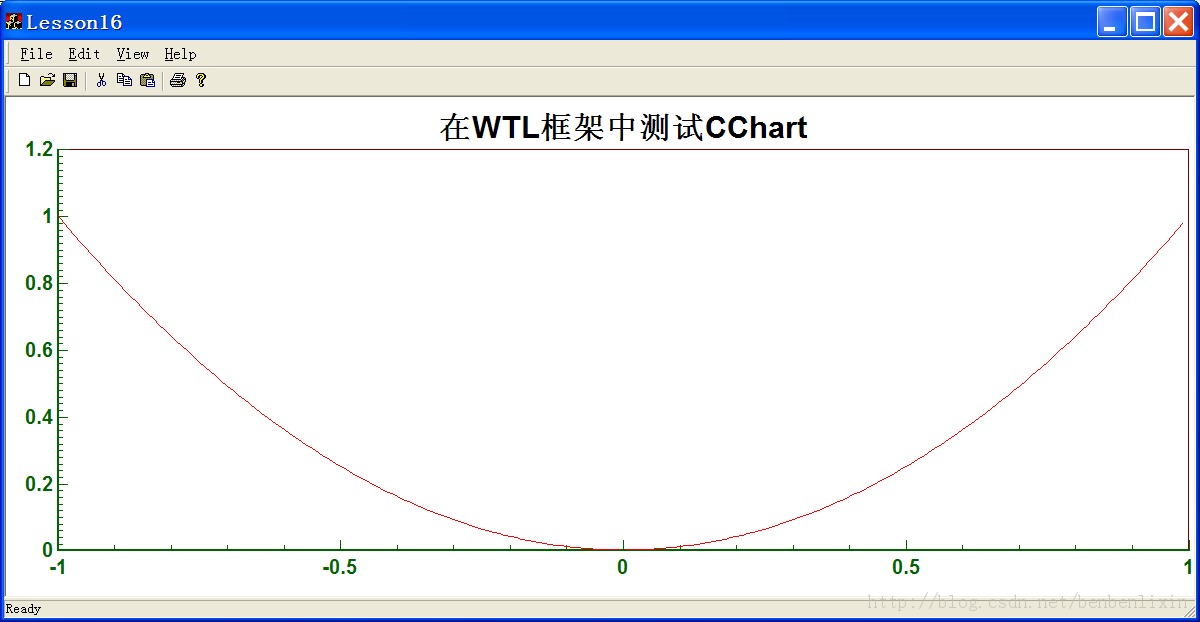Click the CSDN blog watermark link
1200x622 pixels.
coord(1030,601)
